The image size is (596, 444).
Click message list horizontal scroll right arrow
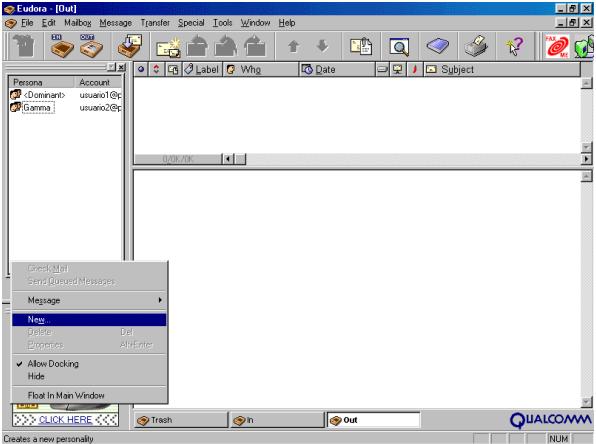(x=586, y=159)
